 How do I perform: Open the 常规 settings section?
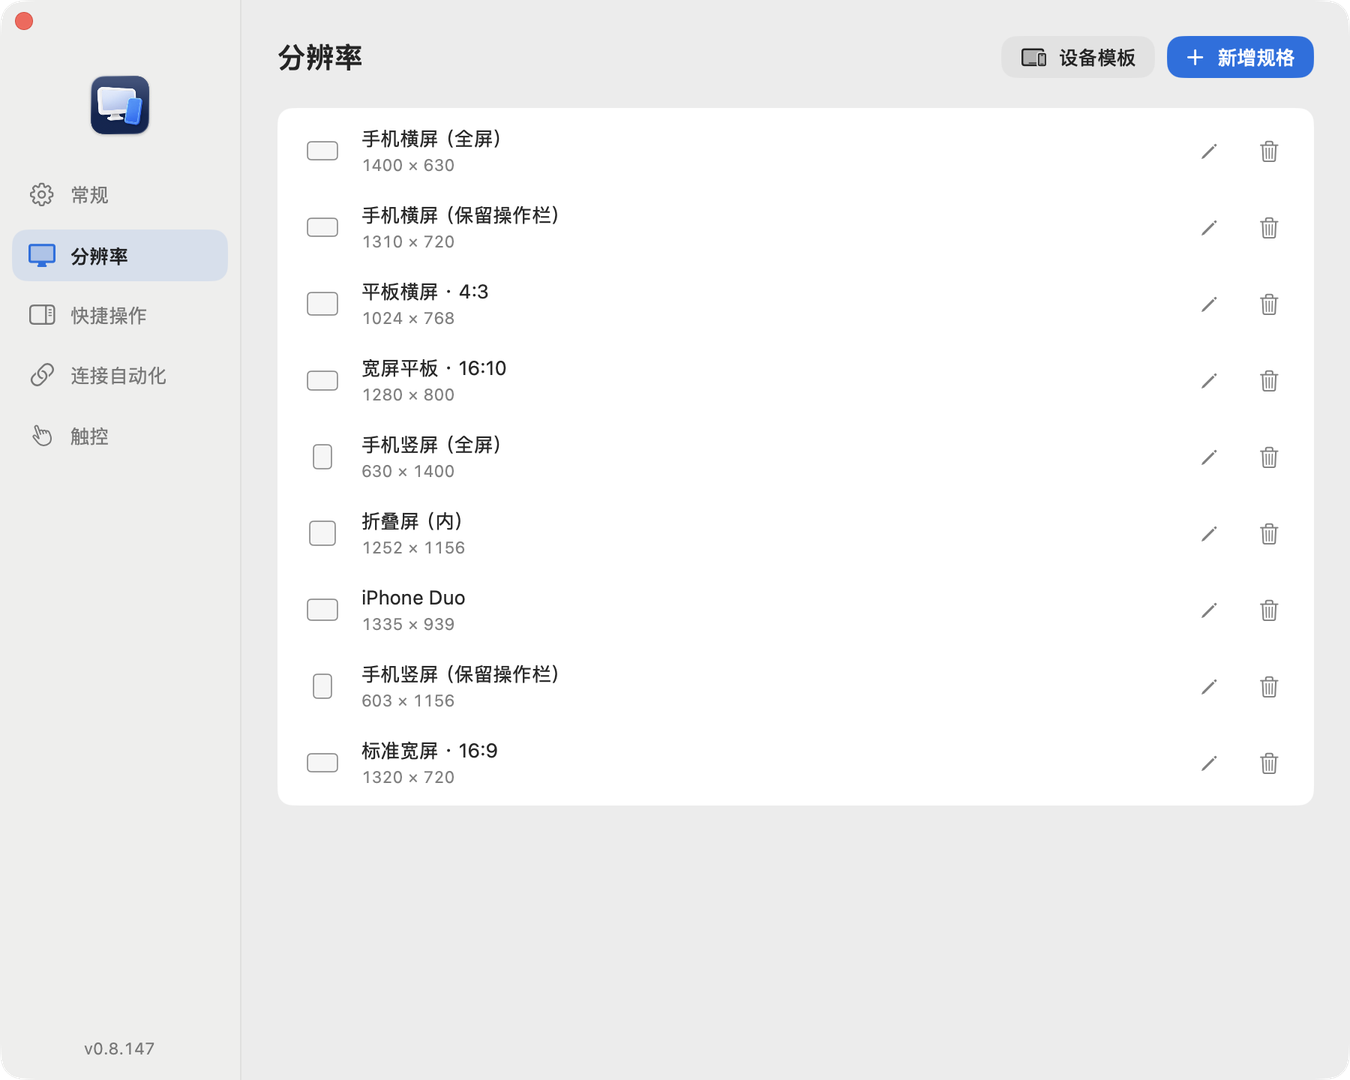(x=120, y=195)
